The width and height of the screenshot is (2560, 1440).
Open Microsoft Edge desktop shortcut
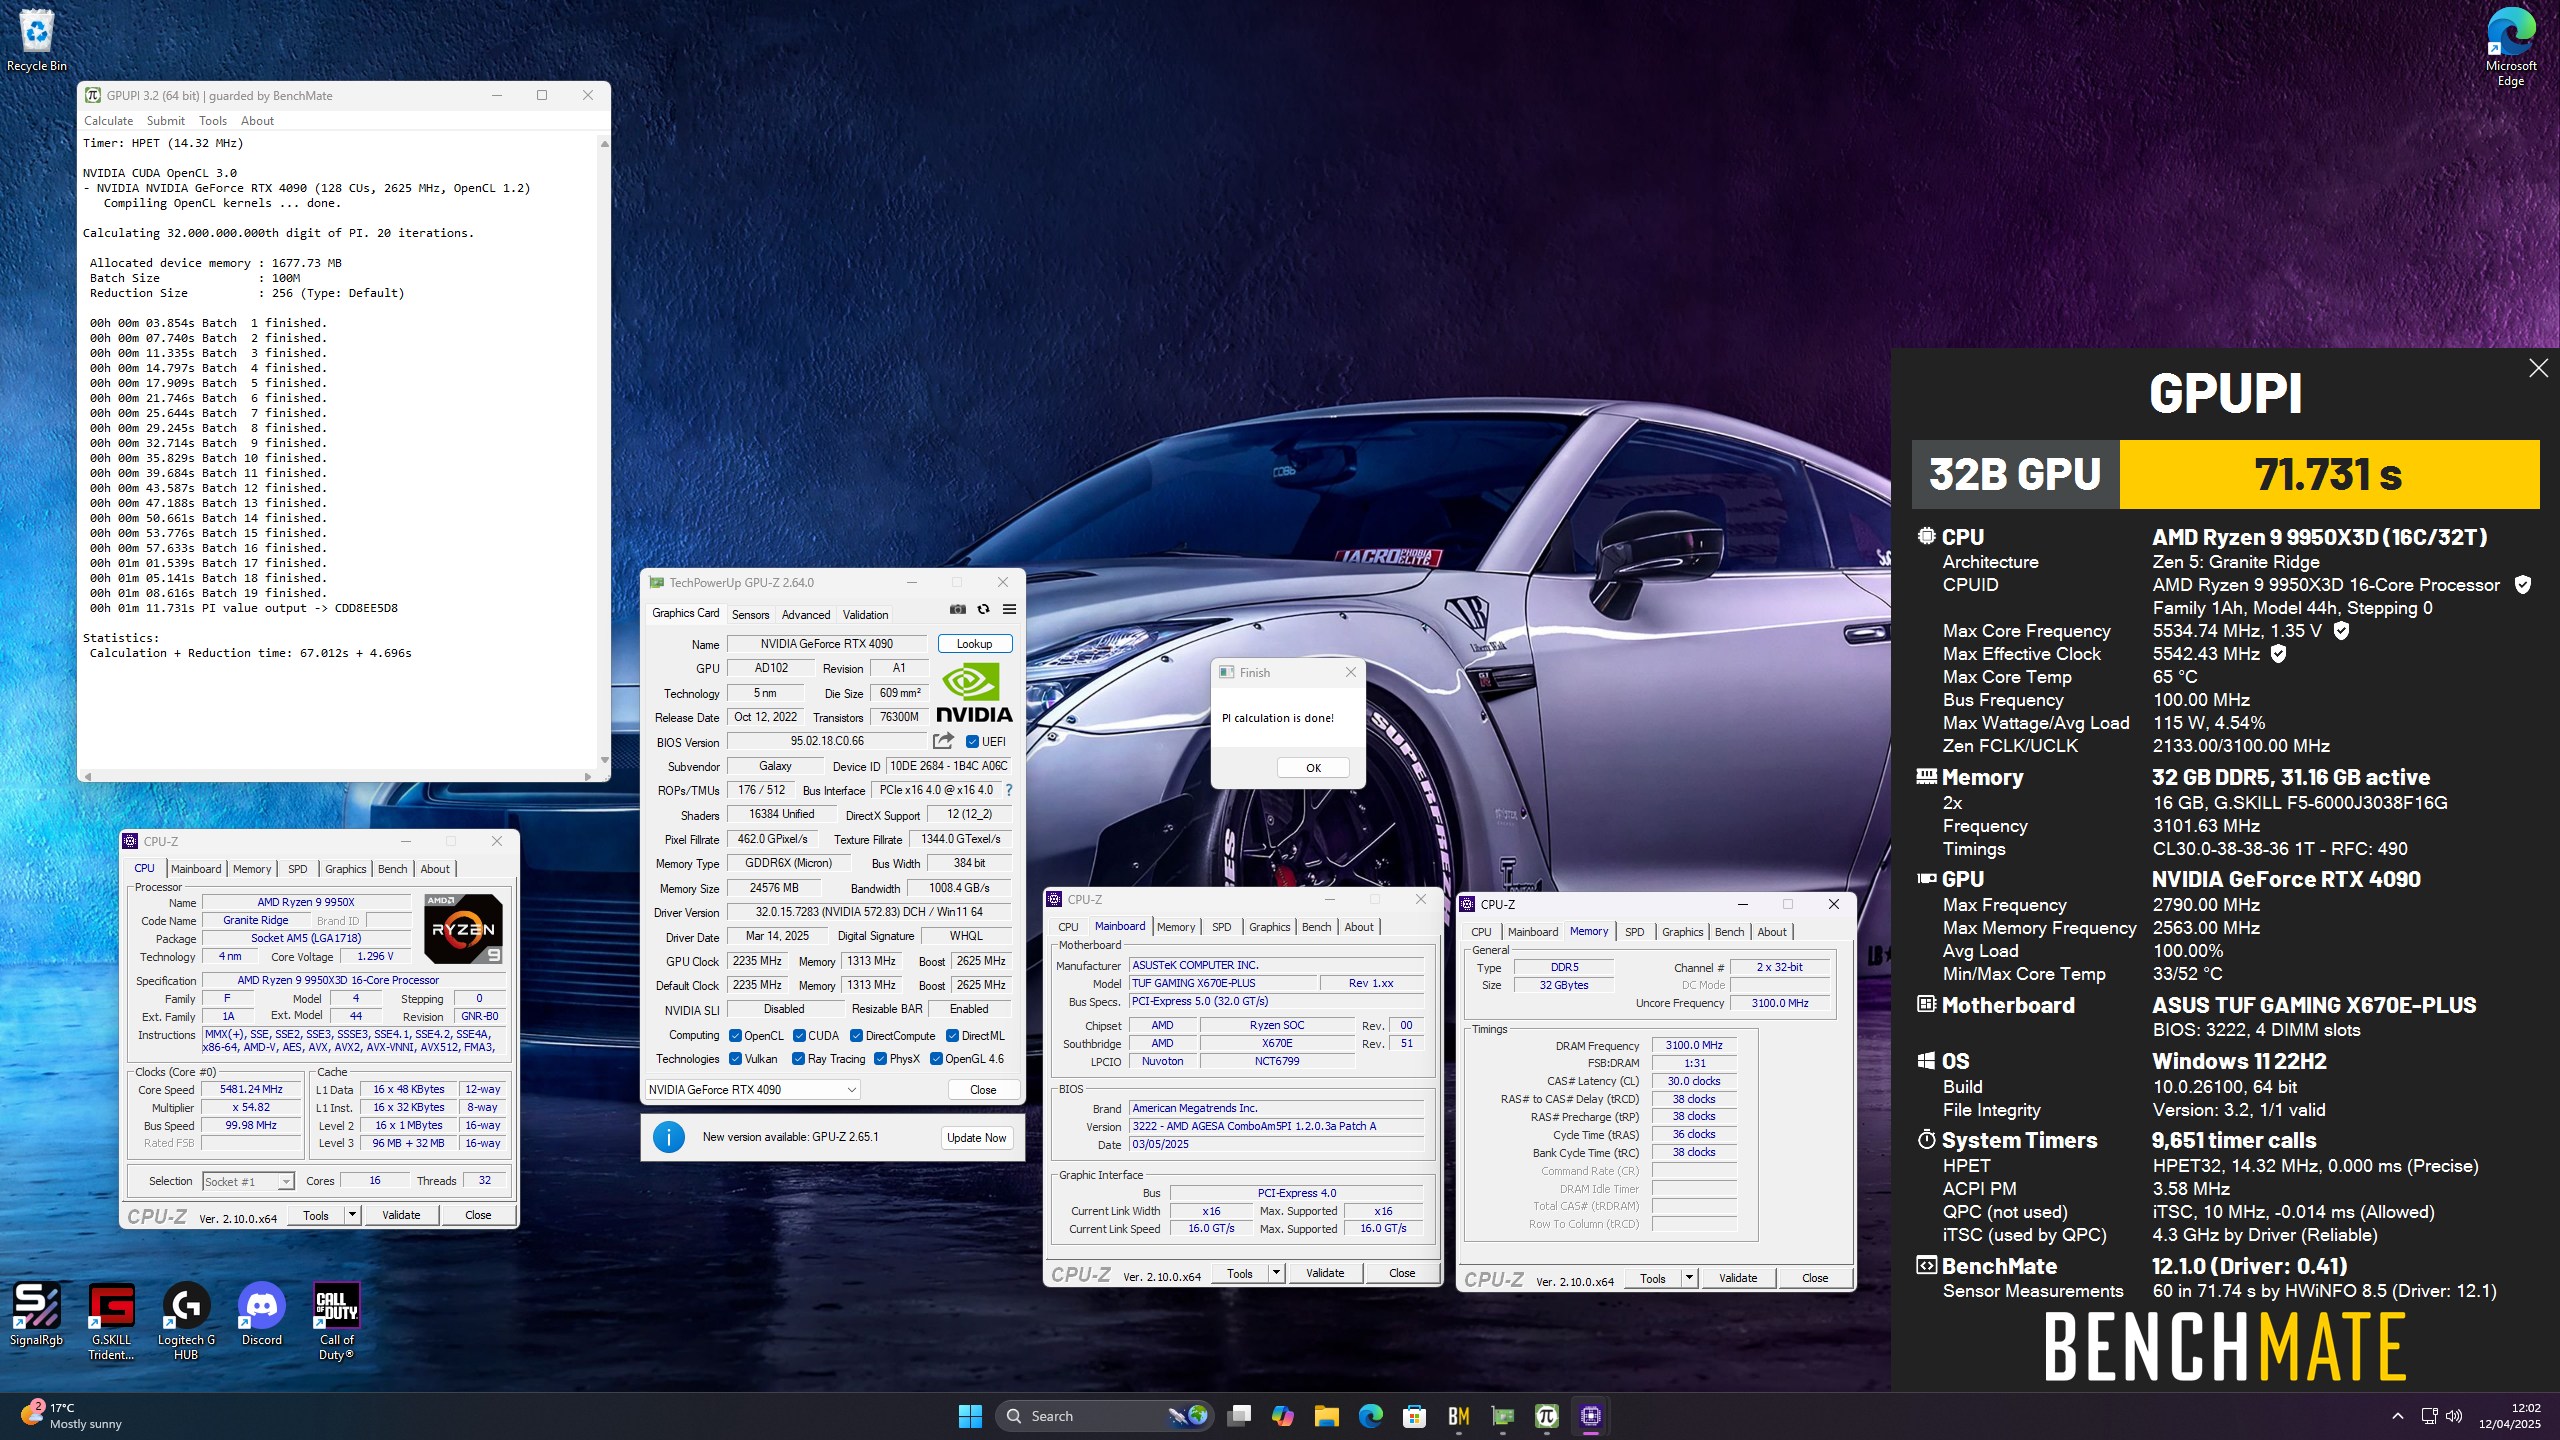click(2510, 47)
